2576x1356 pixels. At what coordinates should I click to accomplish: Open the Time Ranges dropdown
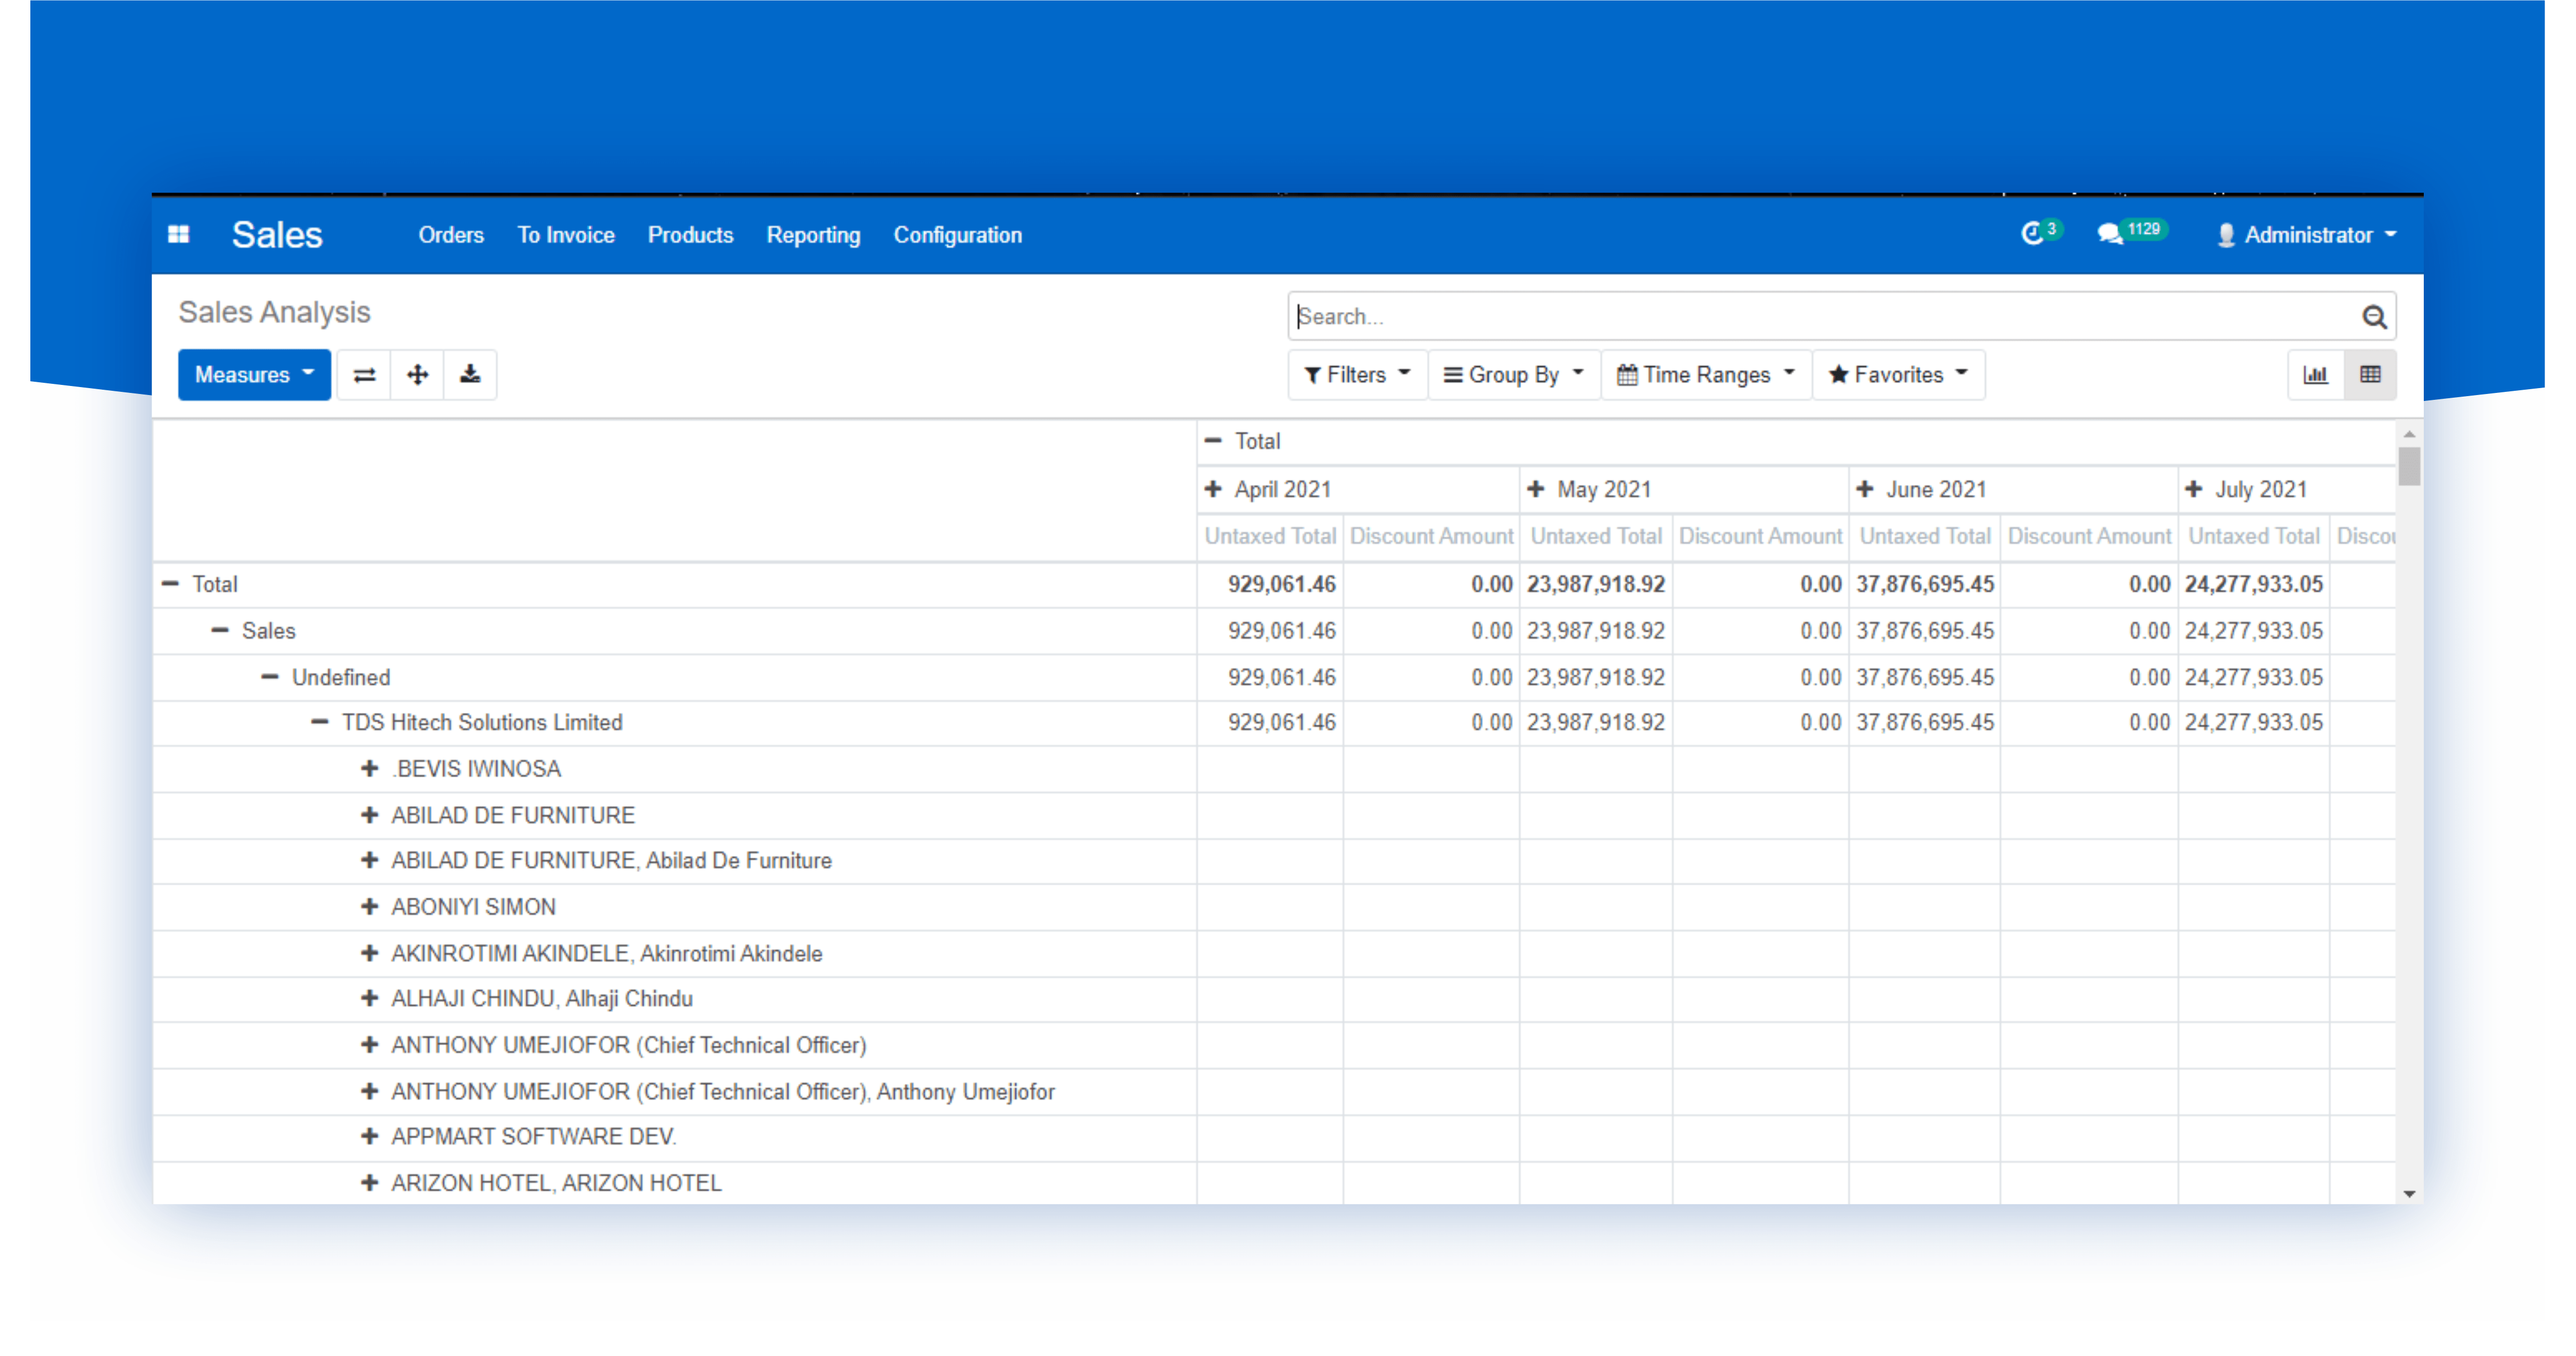pyautogui.click(x=1706, y=375)
